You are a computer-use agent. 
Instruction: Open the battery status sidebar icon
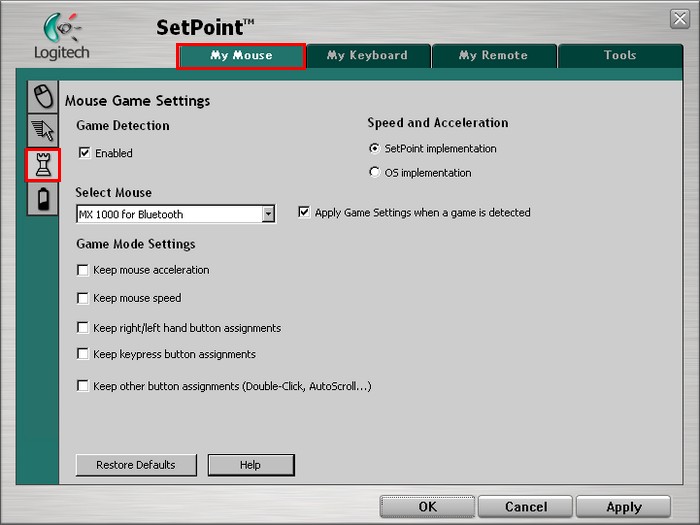coord(43,199)
